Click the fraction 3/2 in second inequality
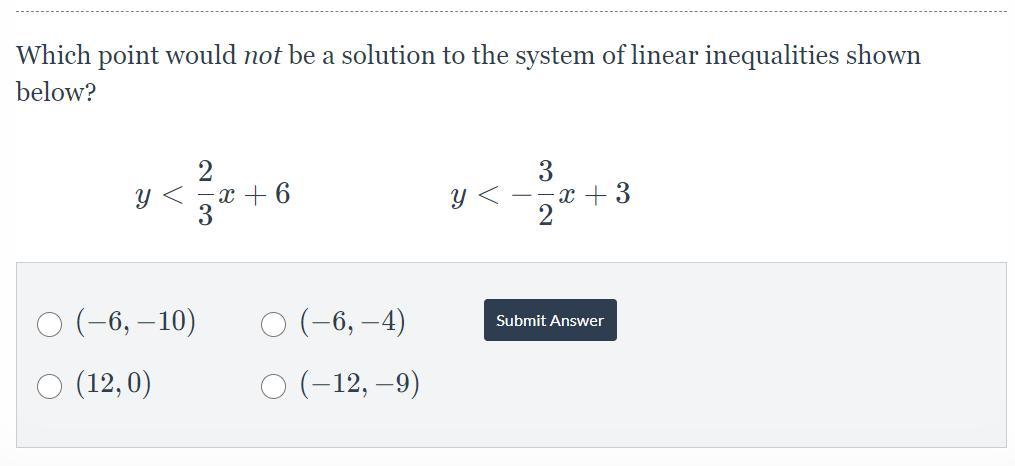1015x466 pixels. click(546, 194)
